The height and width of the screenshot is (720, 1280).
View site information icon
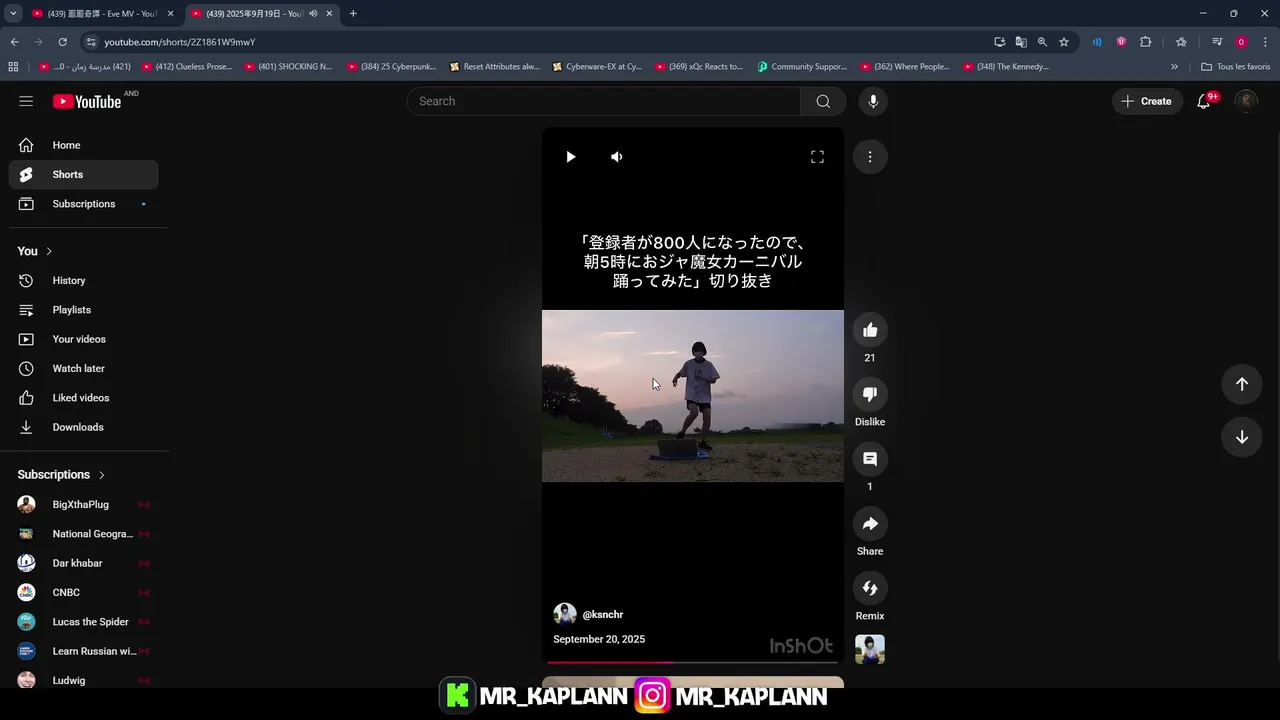point(91,42)
